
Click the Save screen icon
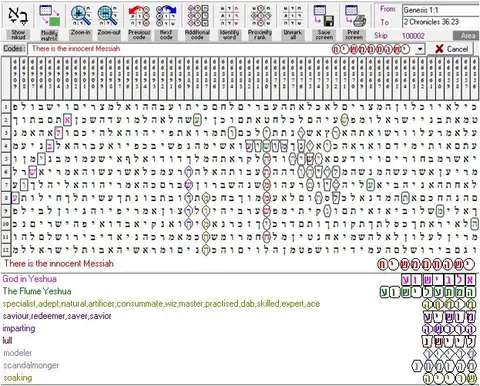tap(324, 16)
